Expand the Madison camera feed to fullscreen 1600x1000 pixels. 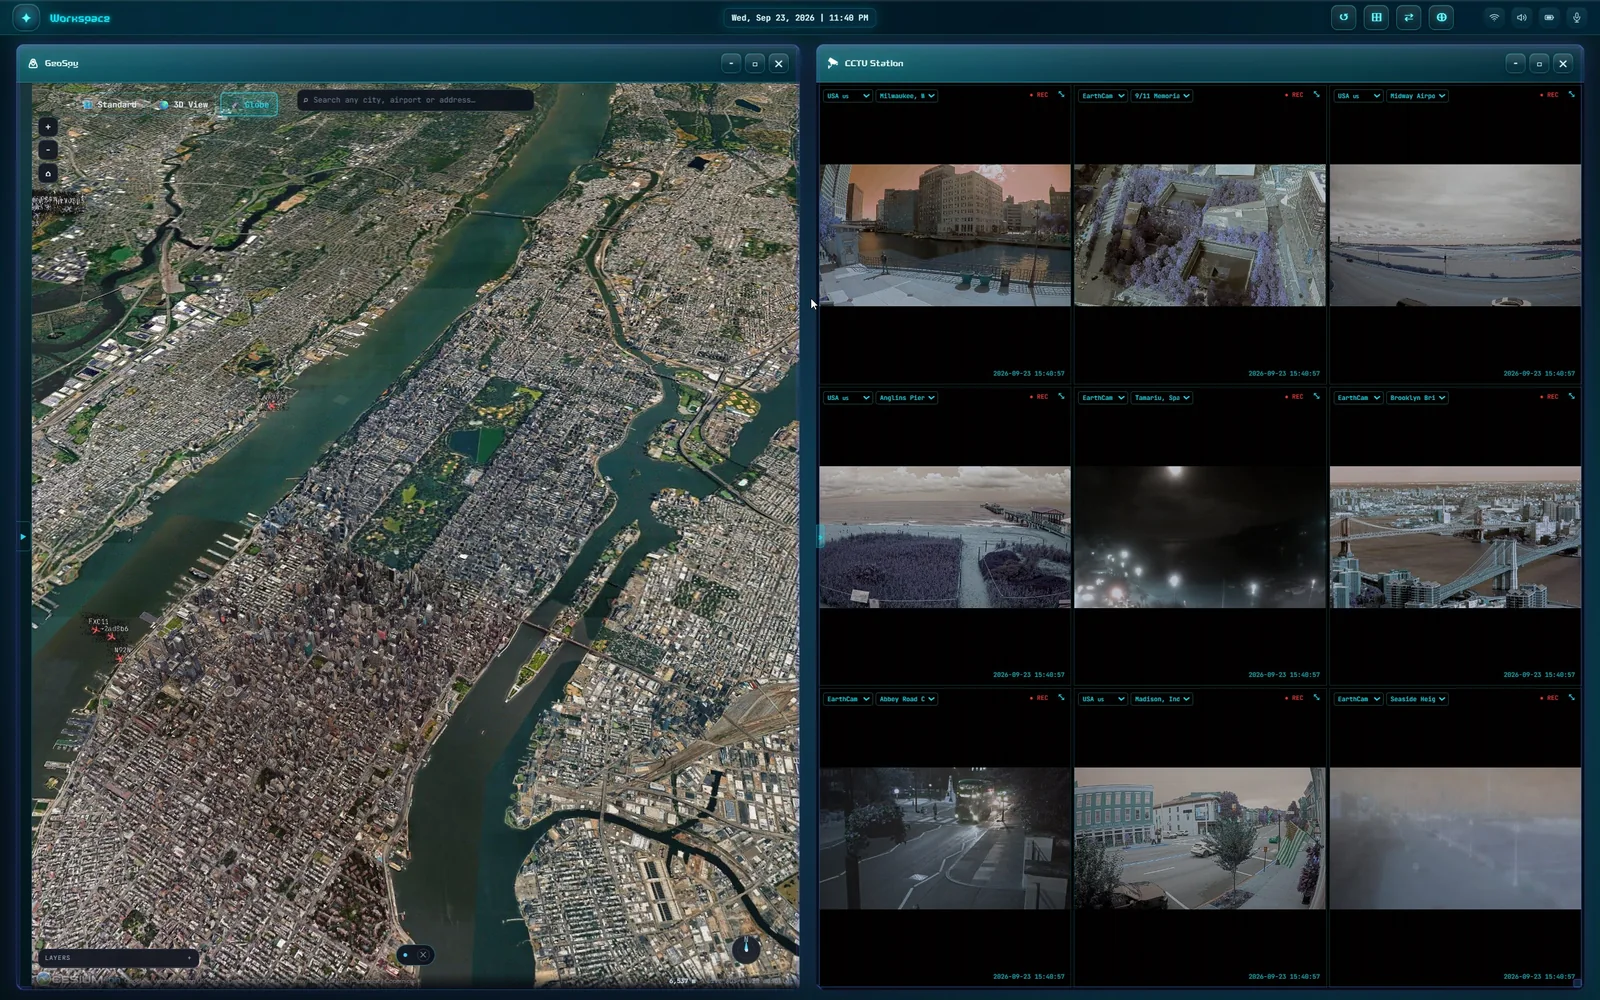(1317, 698)
